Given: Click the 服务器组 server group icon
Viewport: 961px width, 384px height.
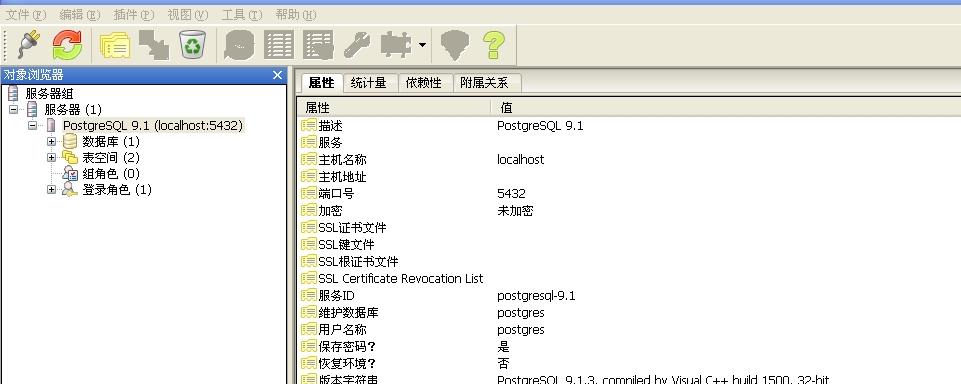Looking at the screenshot, I should [13, 94].
